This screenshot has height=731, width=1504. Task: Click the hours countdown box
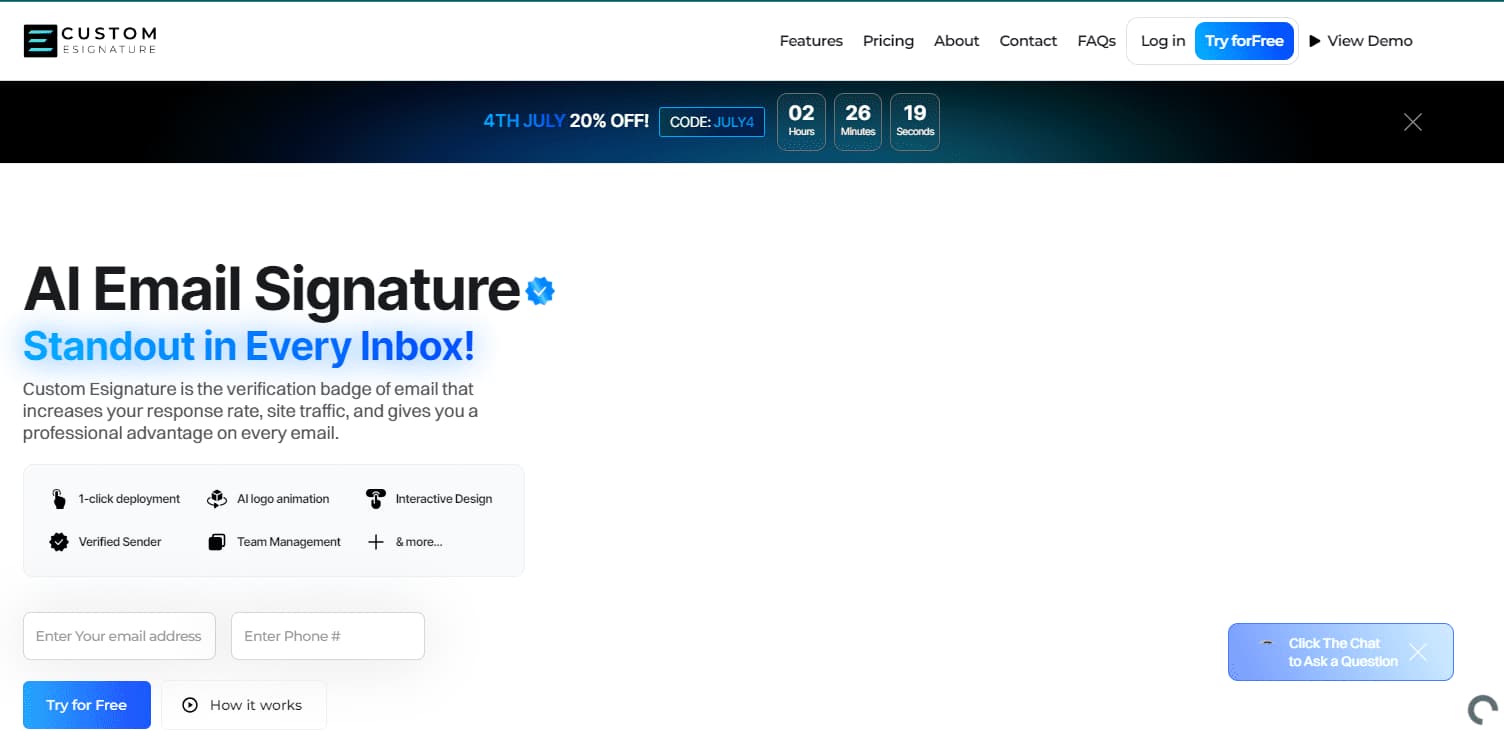801,122
